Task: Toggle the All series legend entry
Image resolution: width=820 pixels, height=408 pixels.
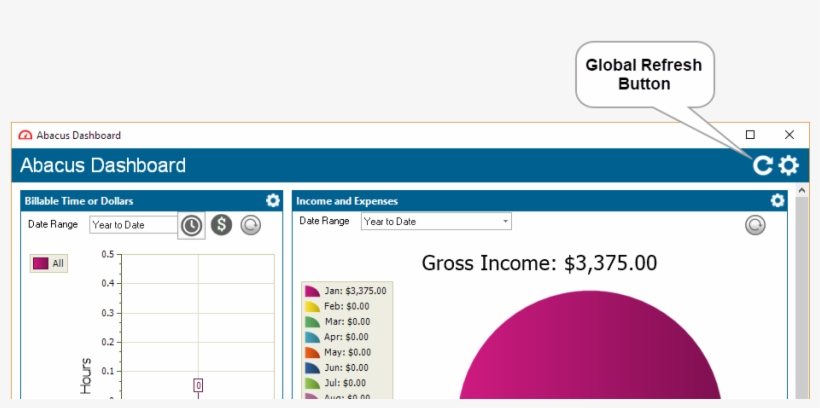Action: pos(49,263)
